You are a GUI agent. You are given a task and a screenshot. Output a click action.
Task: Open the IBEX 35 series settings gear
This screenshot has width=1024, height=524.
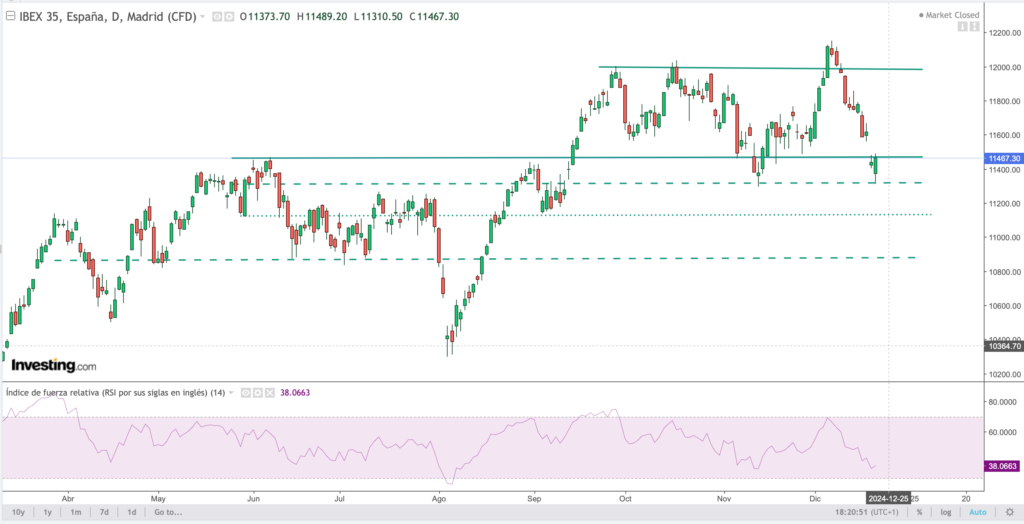pyautogui.click(x=229, y=17)
